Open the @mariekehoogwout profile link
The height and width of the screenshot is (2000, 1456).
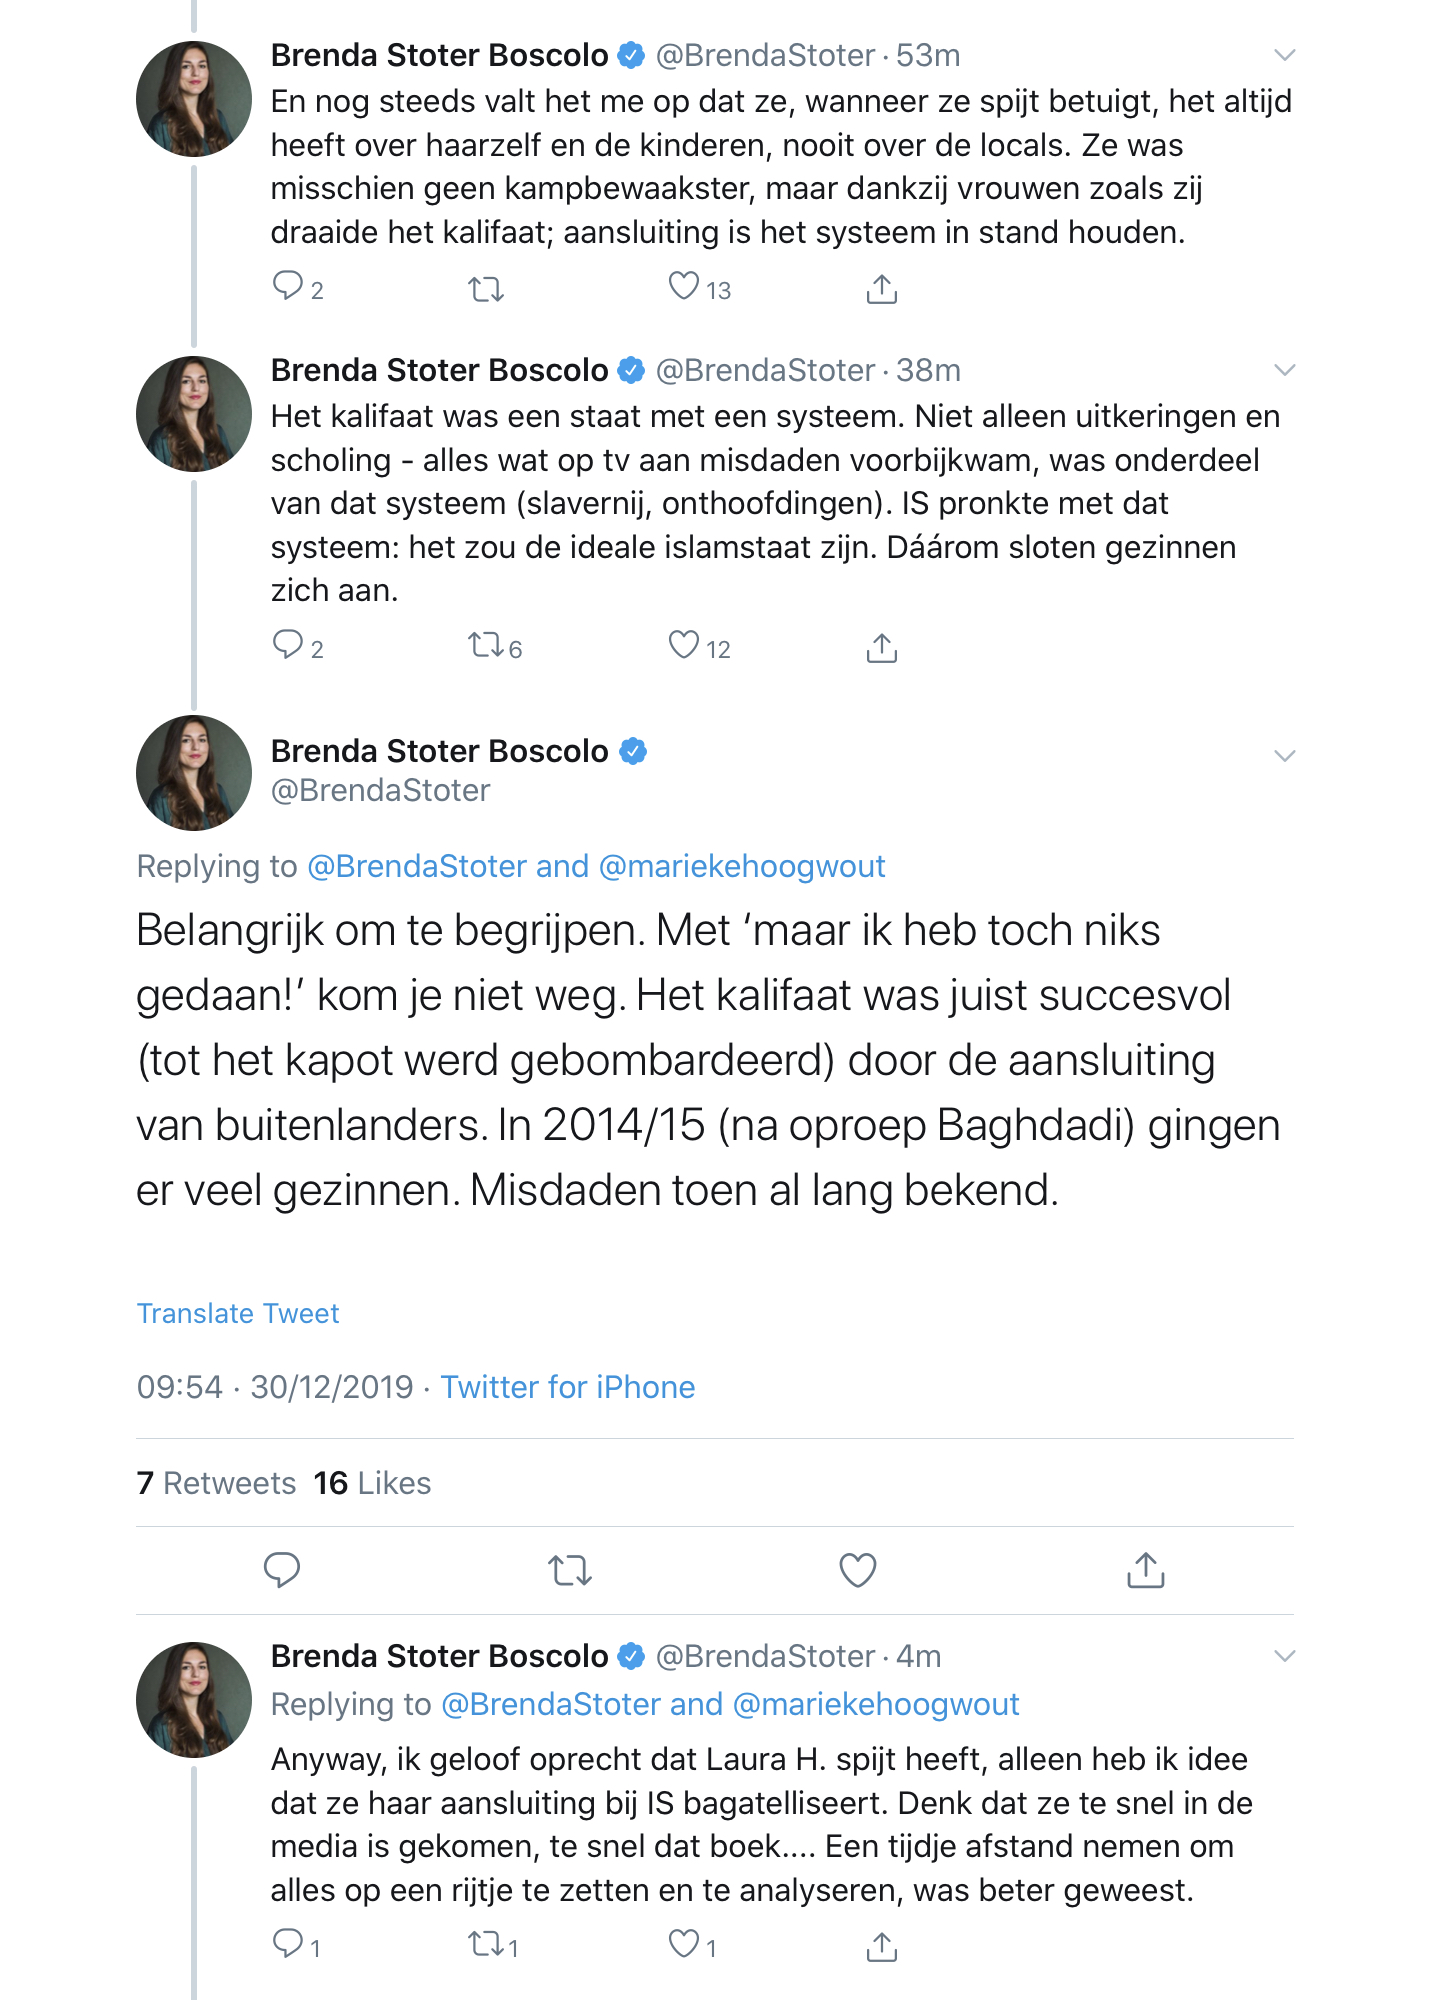[x=741, y=866]
